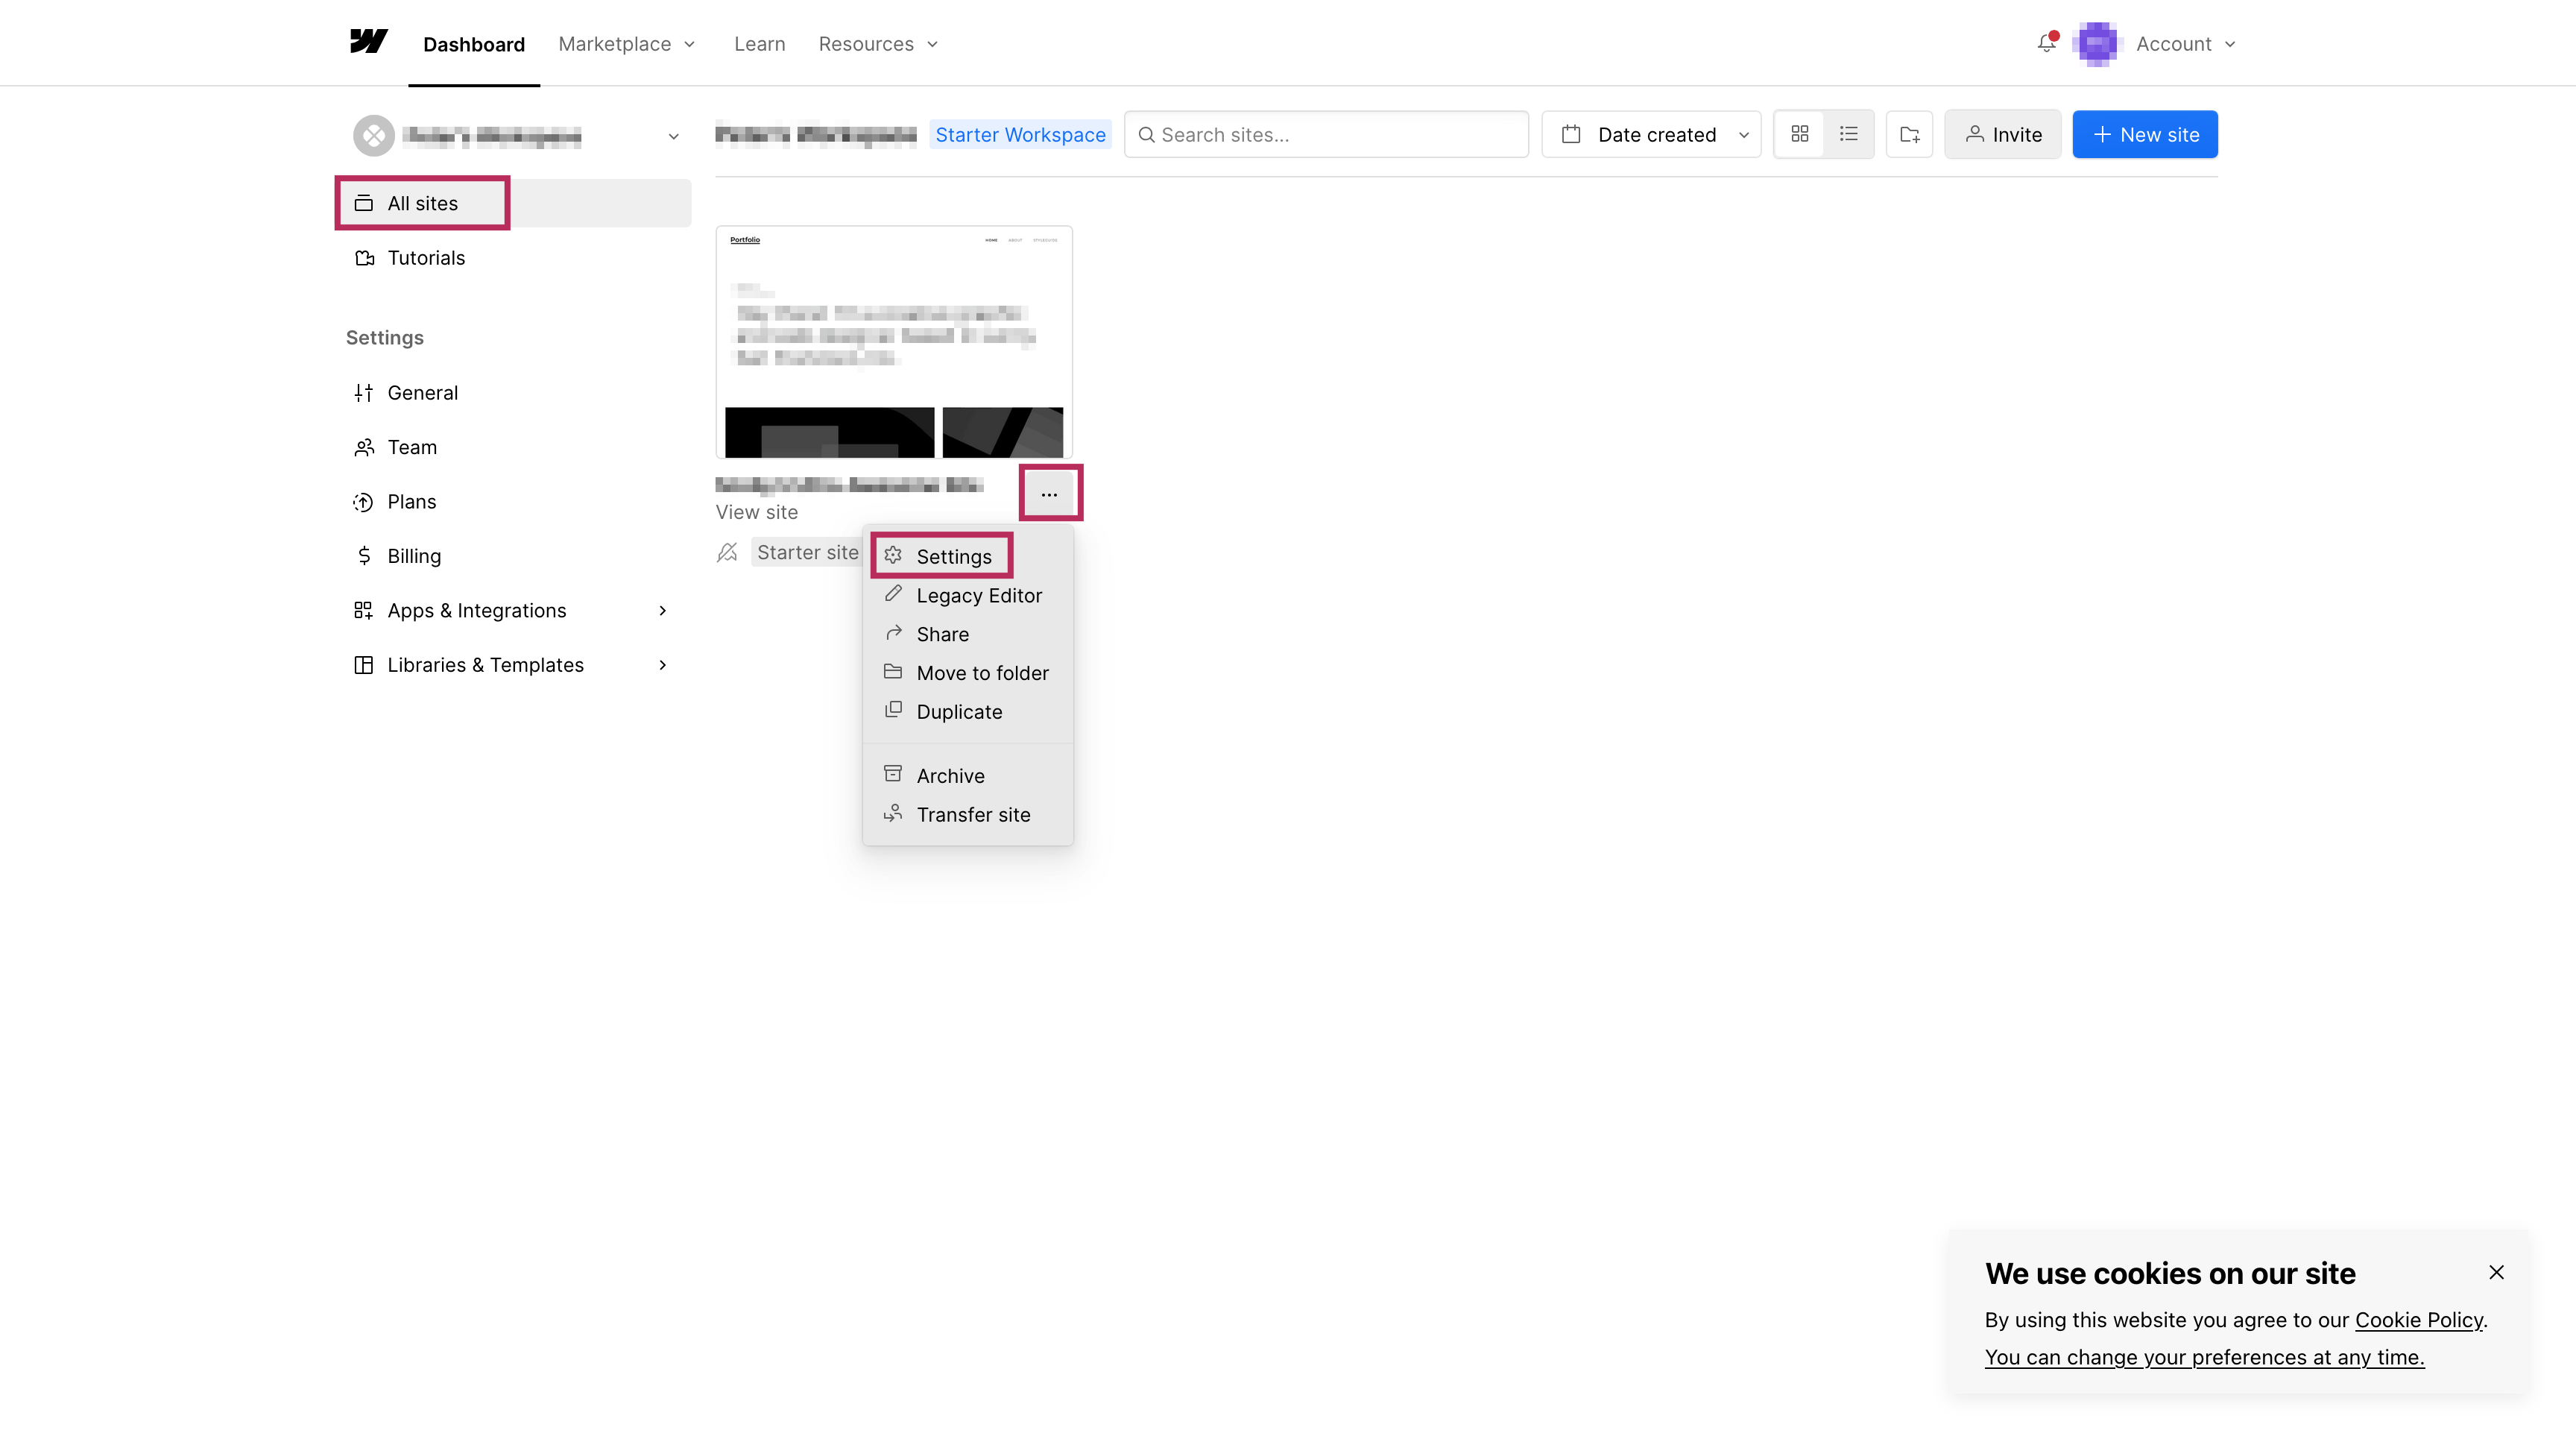Open the portfolio site thumbnail
This screenshot has height=1442, width=2576.
tap(893, 342)
